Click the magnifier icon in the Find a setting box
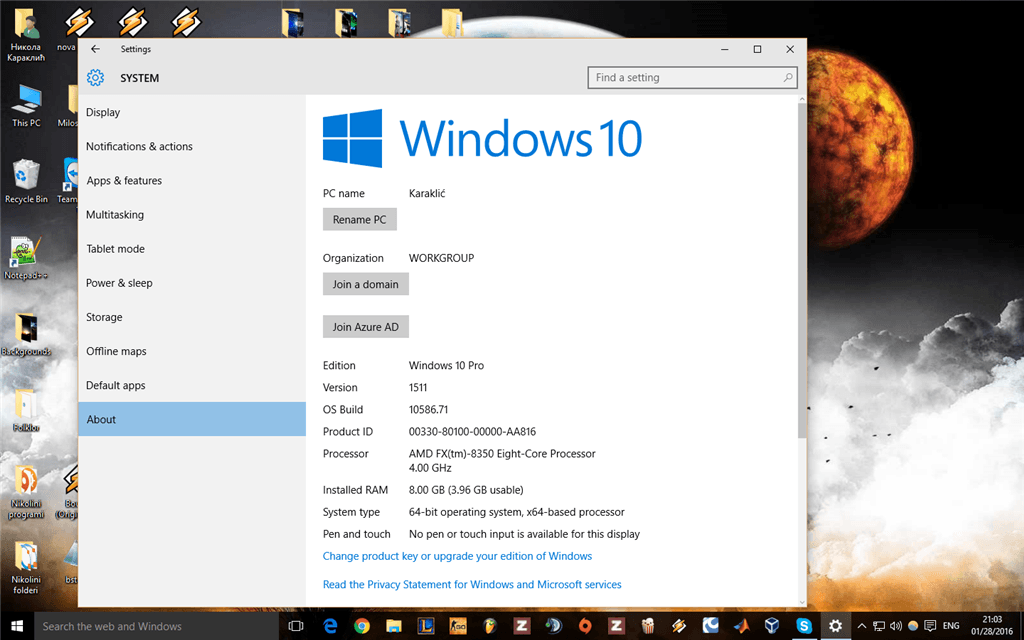 point(788,78)
